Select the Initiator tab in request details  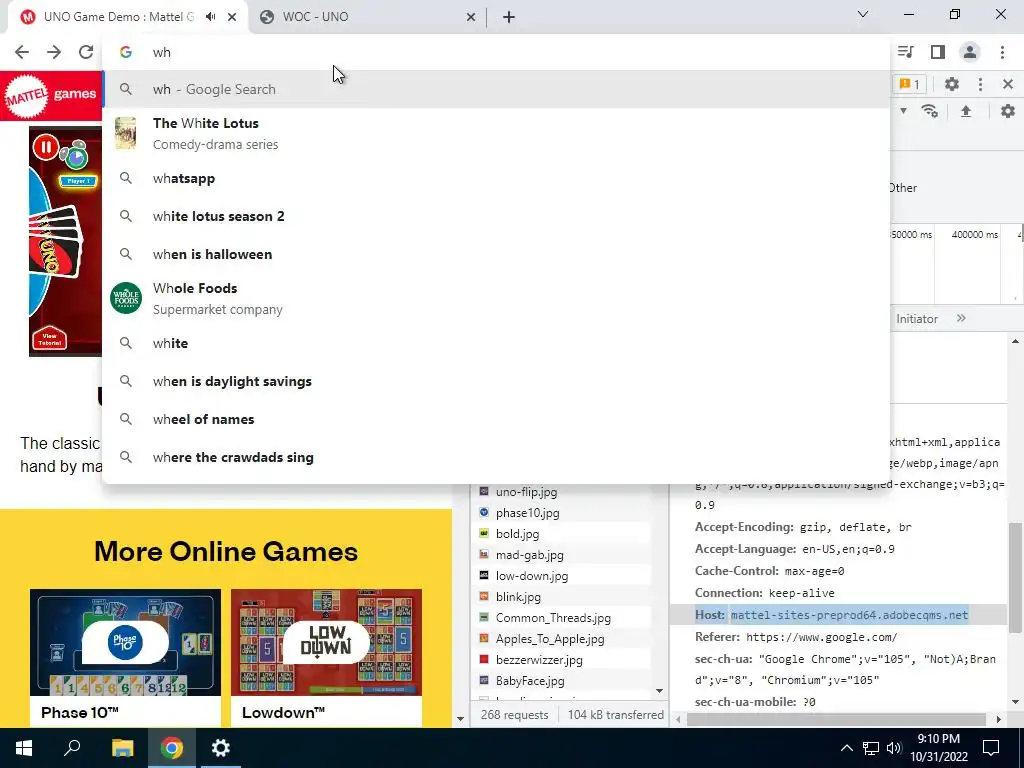[x=917, y=319]
